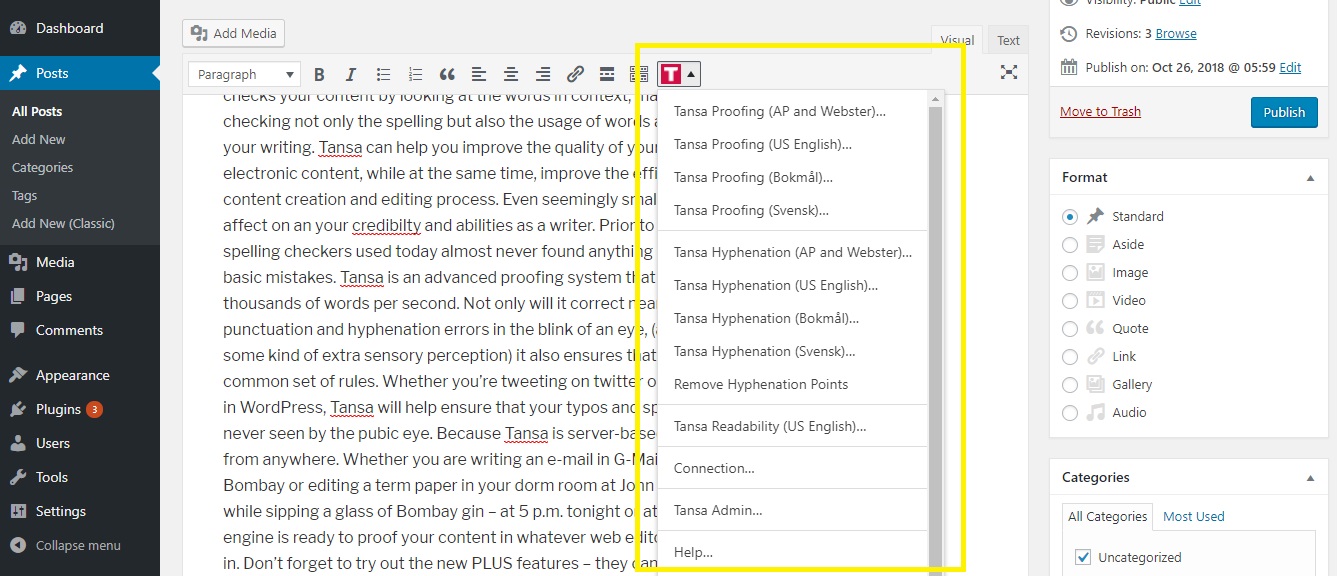Toggle the Tansa menu dropdown arrow
The image size is (1337, 576).
pyautogui.click(x=692, y=74)
